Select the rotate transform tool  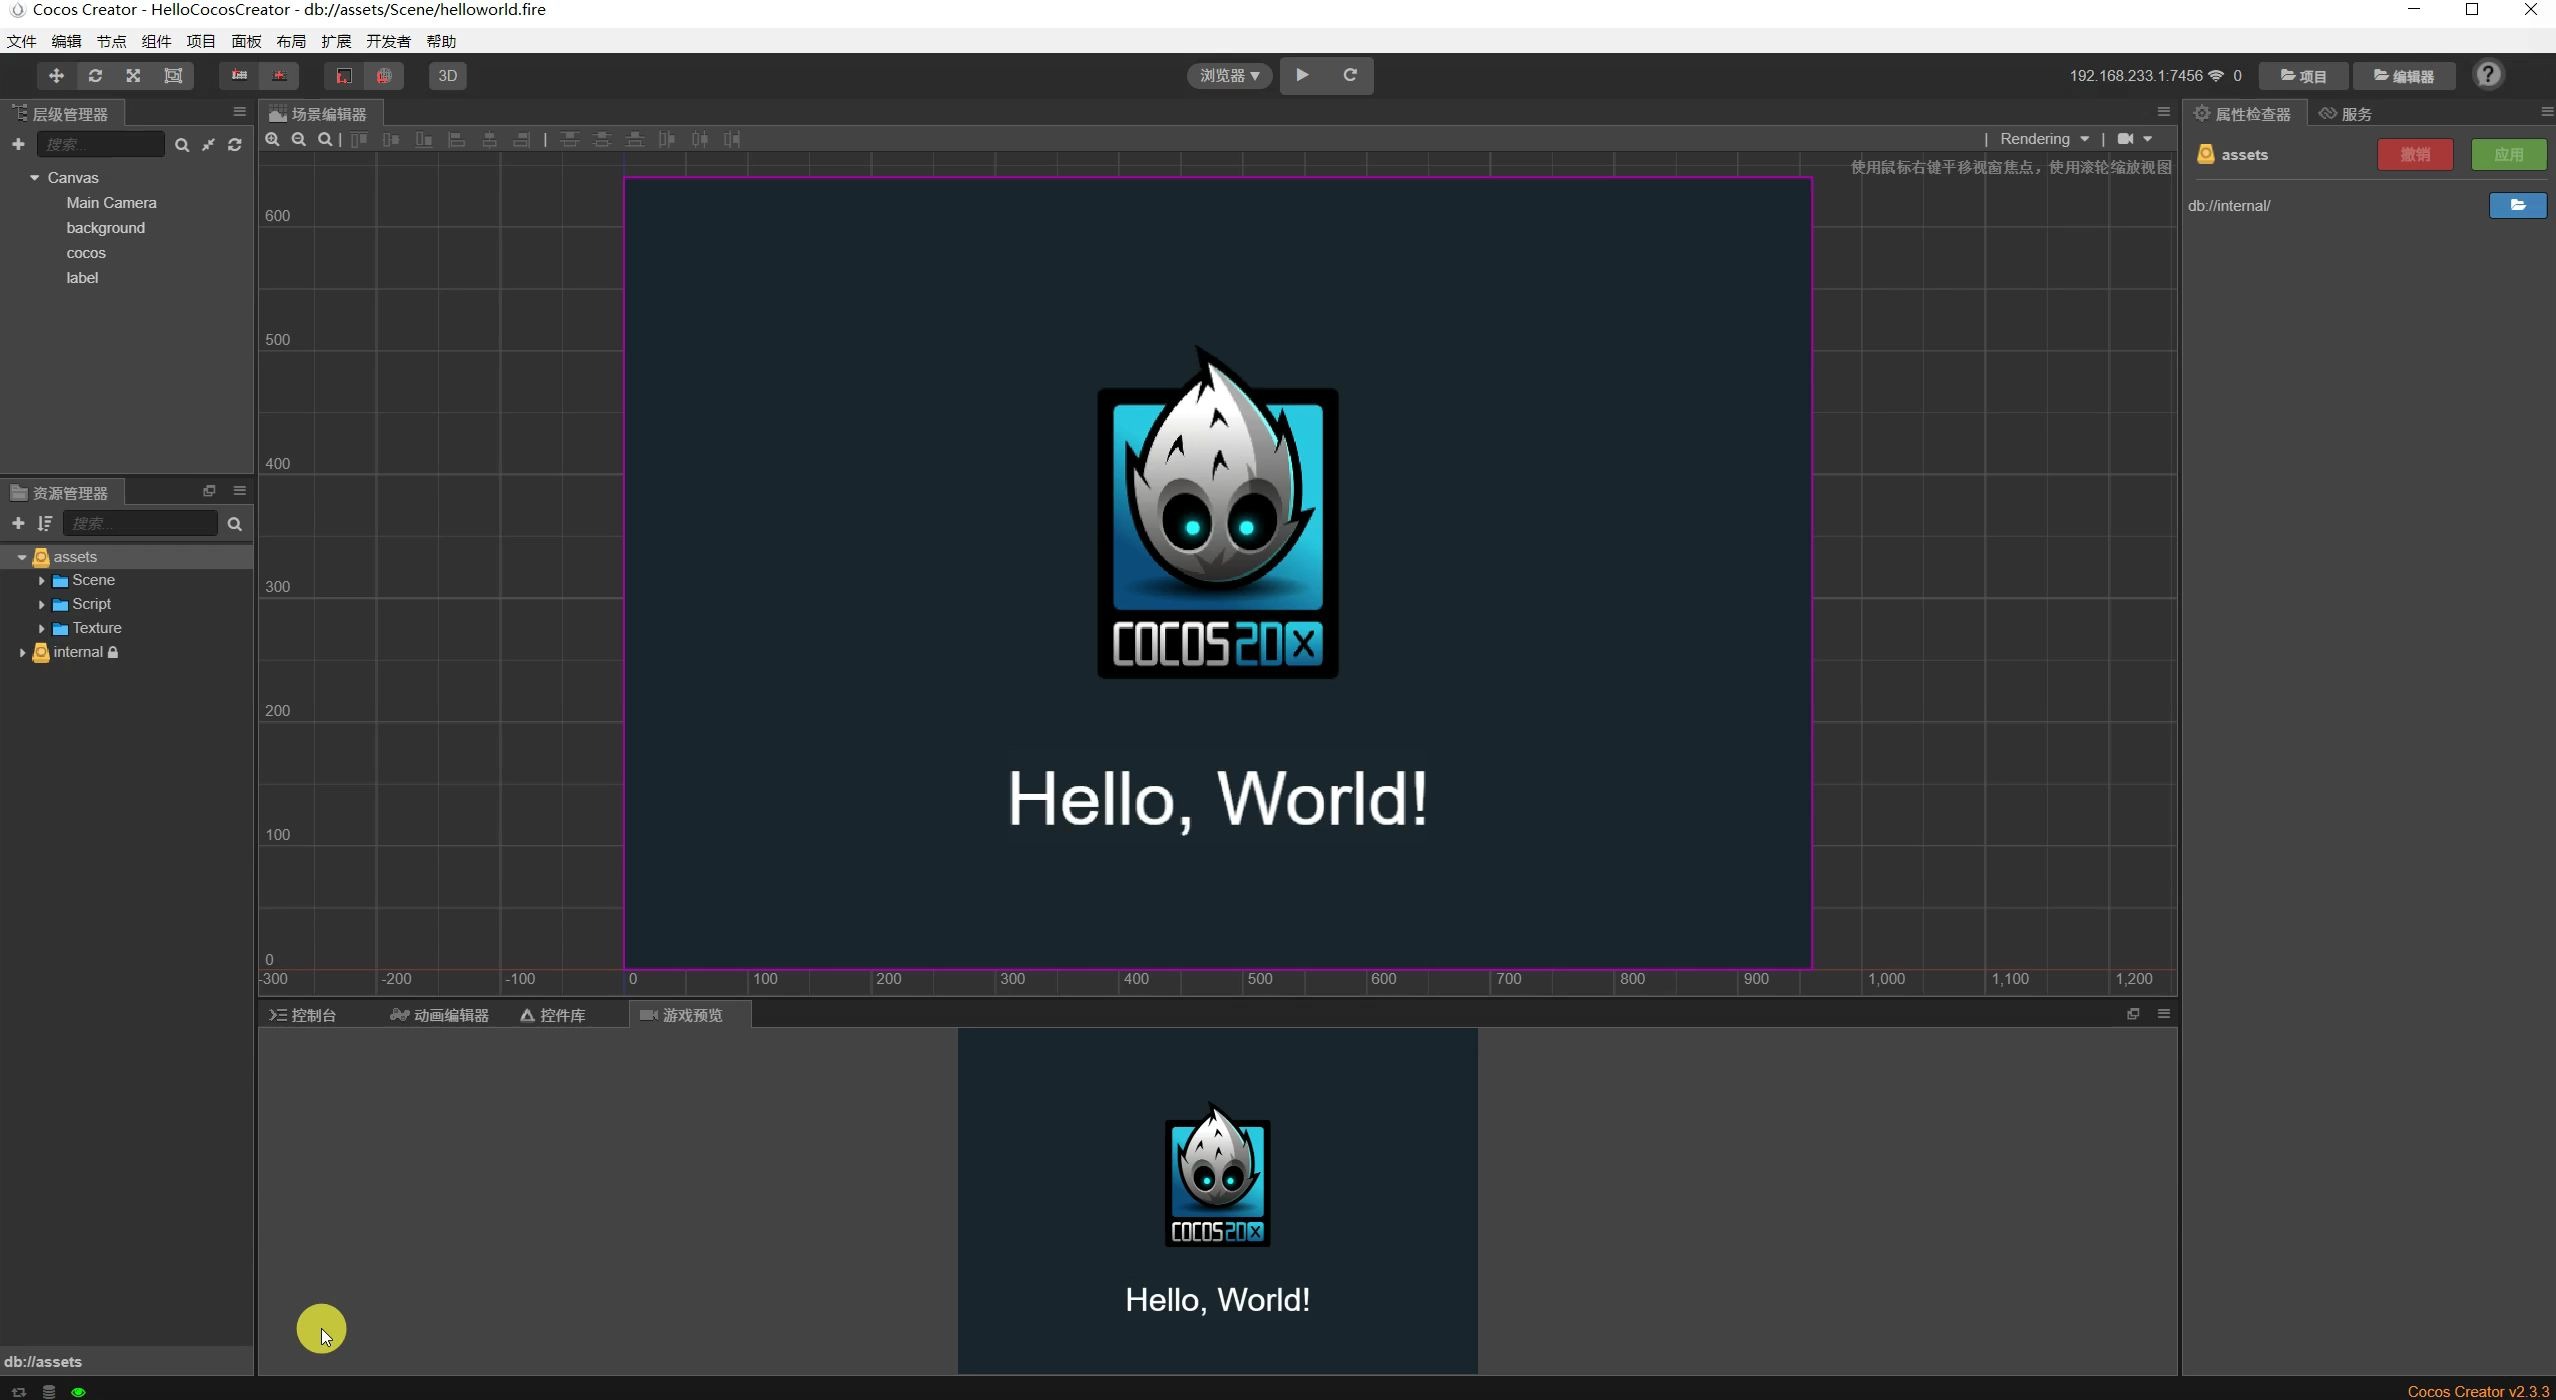tap(95, 76)
